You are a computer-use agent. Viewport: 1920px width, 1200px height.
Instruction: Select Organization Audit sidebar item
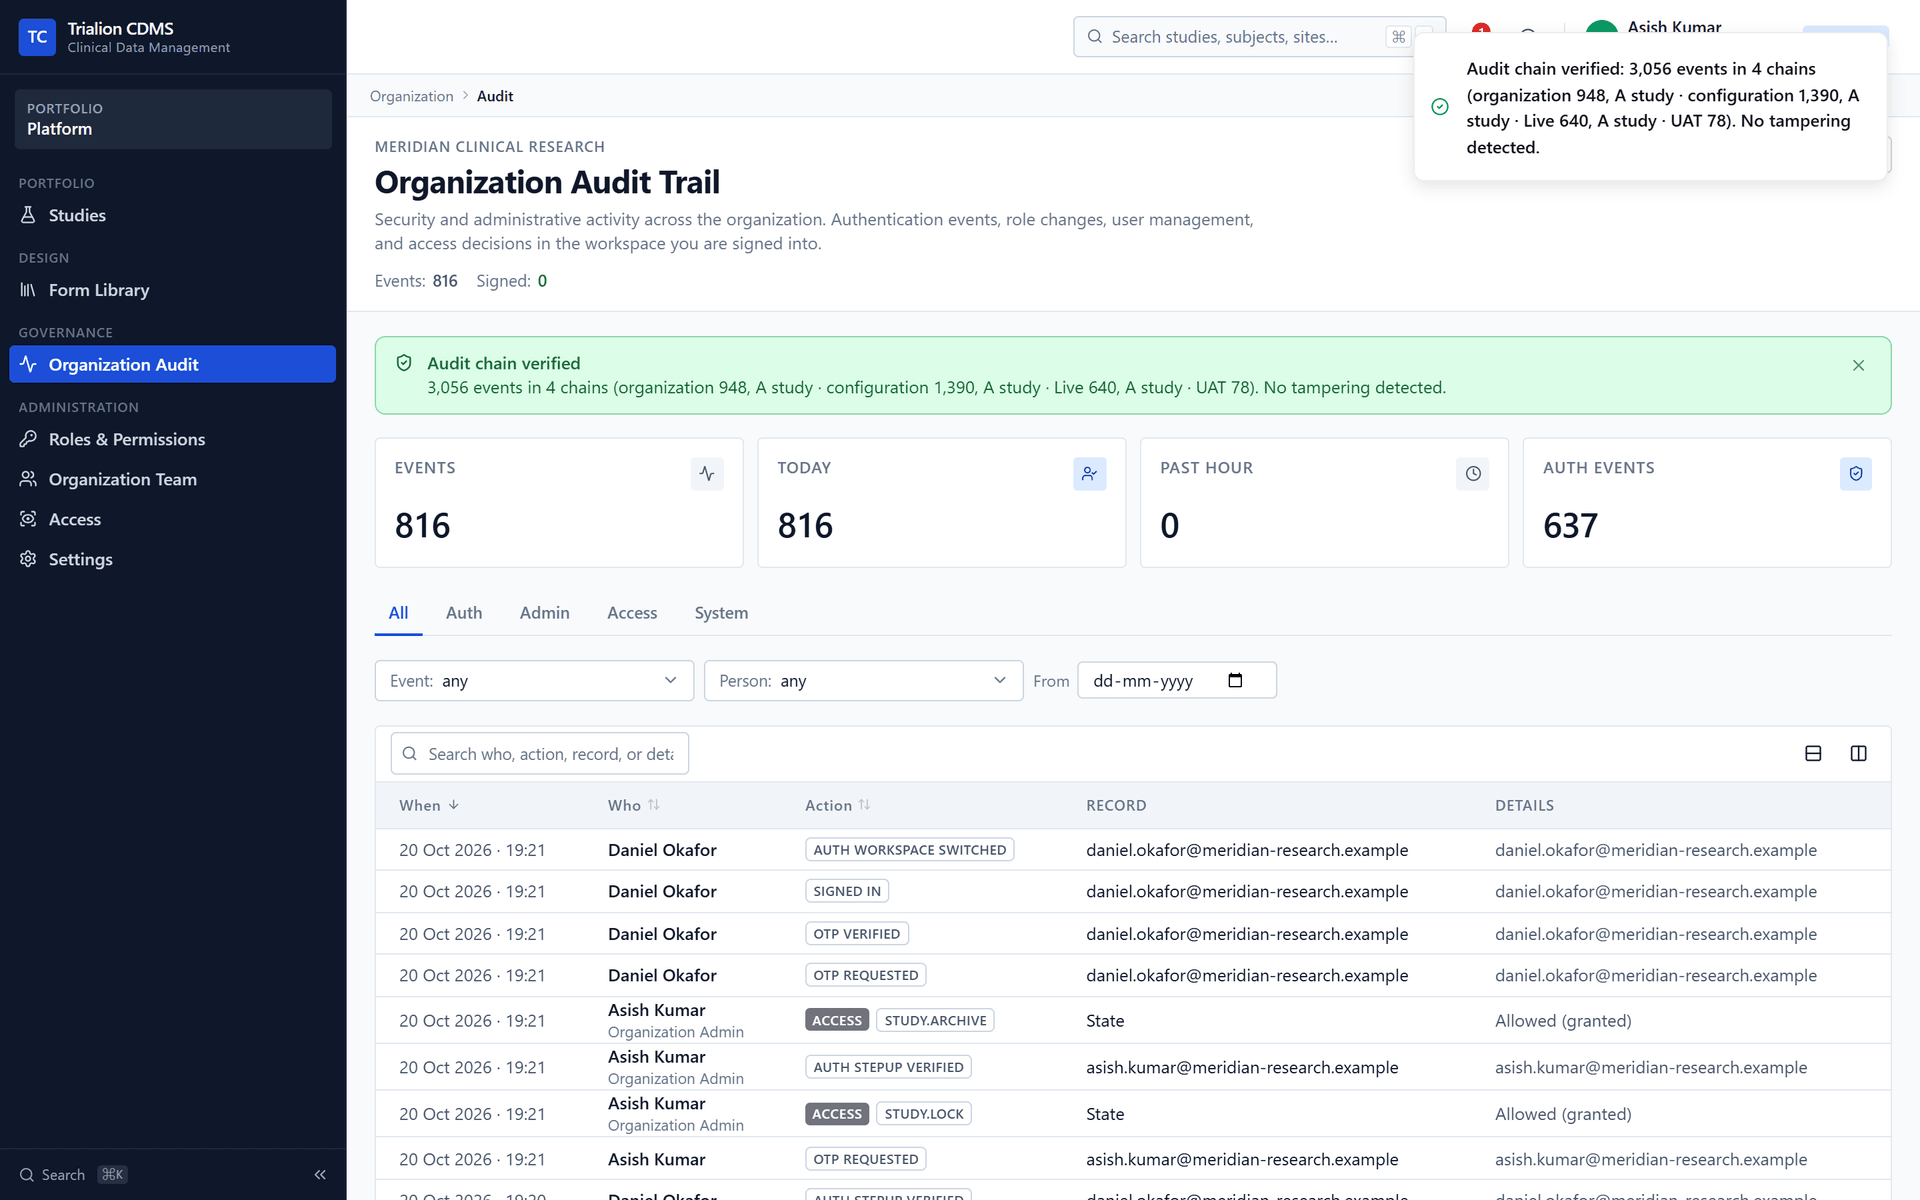pos(173,364)
